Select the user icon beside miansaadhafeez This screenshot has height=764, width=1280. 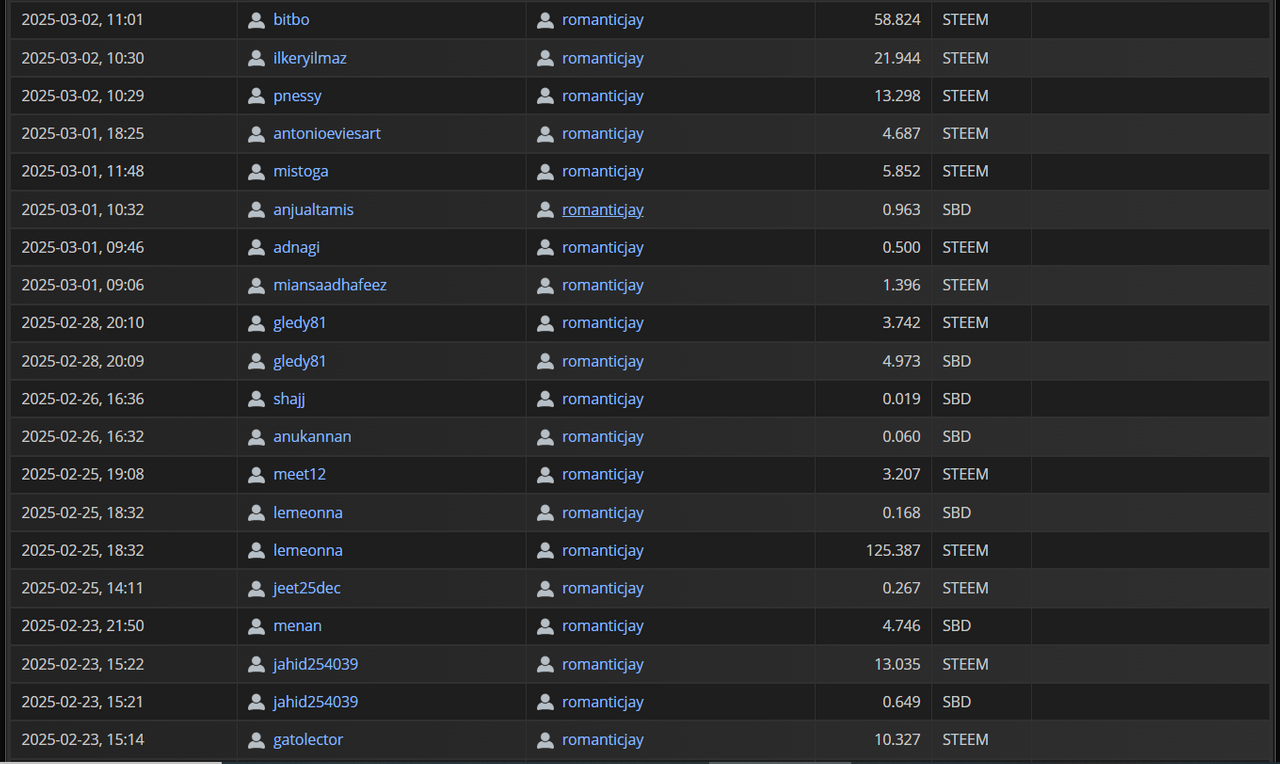[256, 285]
